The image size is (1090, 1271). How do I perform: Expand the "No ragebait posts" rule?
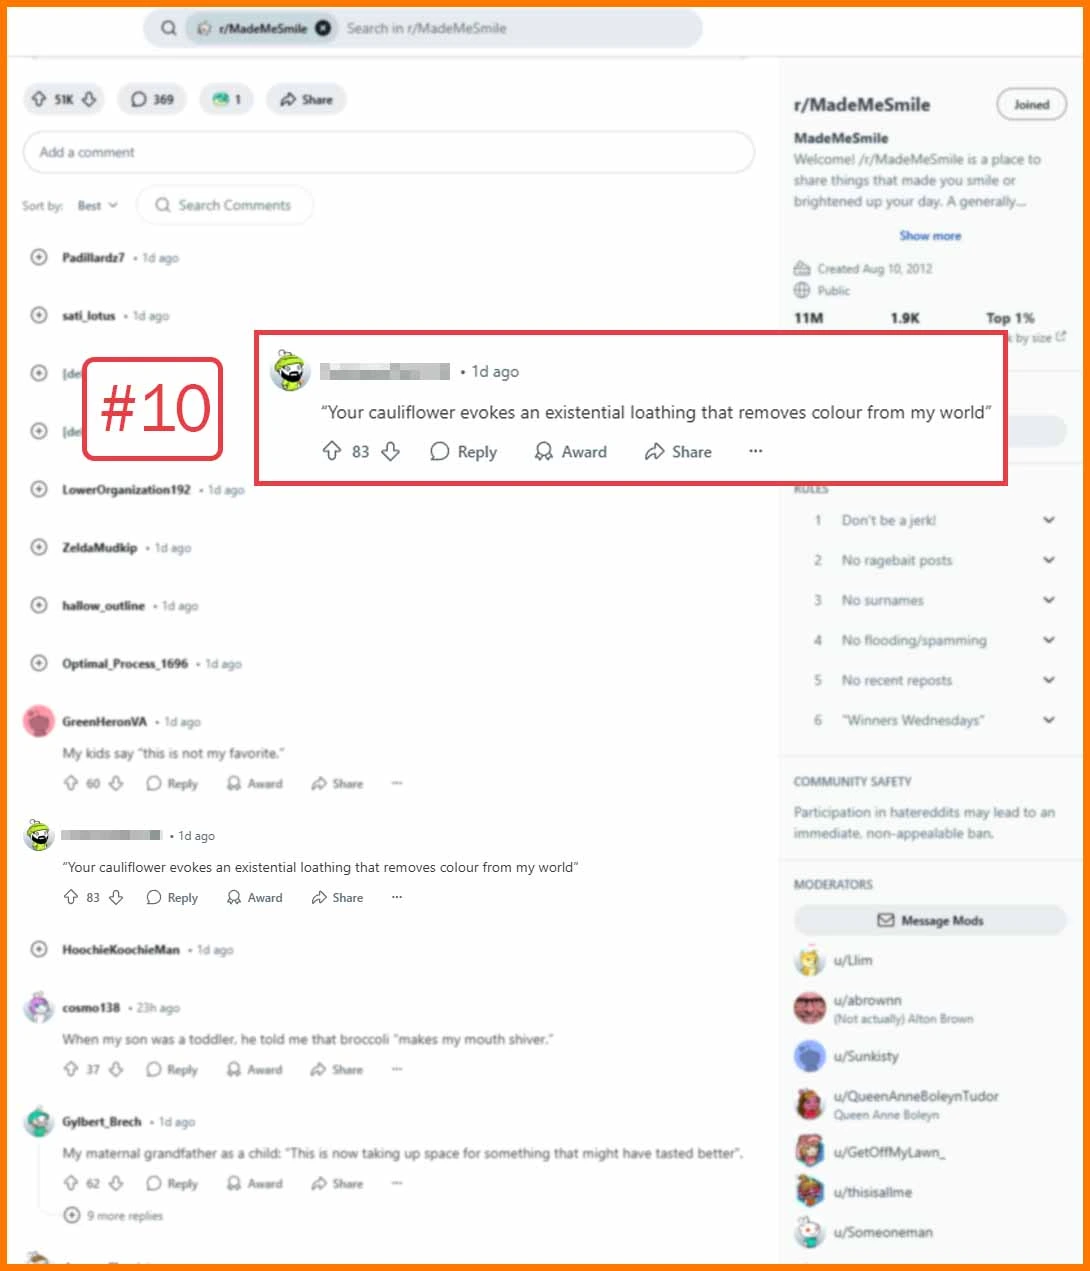pos(1048,560)
